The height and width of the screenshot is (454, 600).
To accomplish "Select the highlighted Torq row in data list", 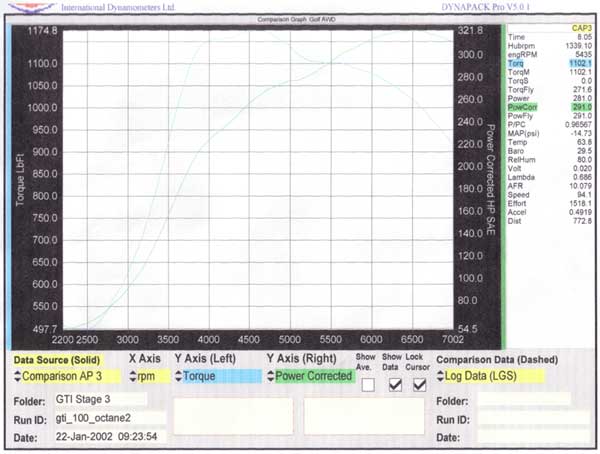I will (549, 64).
